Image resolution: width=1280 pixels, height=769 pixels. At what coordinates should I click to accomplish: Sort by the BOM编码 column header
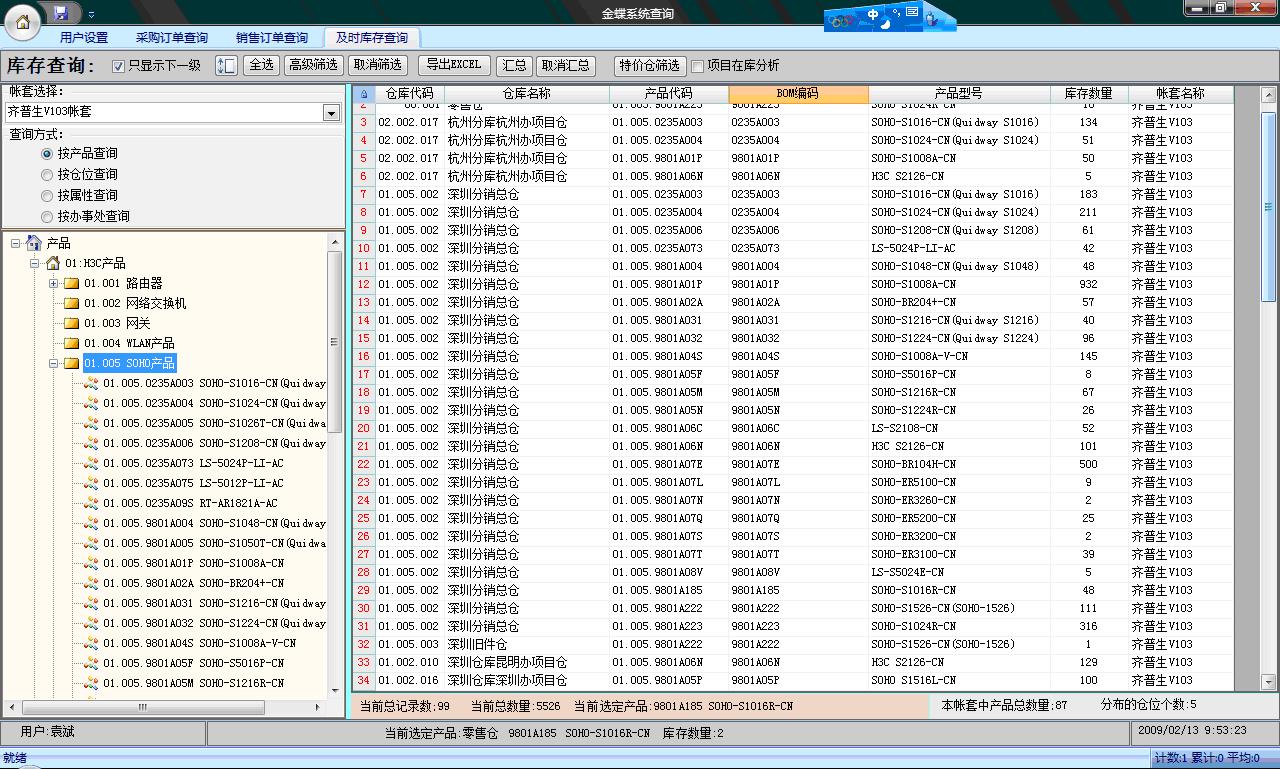point(798,94)
